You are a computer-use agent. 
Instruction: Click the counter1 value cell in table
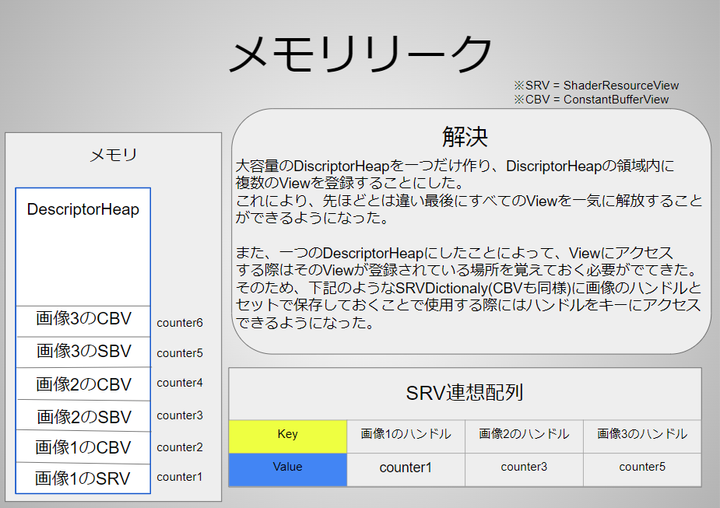coord(406,469)
